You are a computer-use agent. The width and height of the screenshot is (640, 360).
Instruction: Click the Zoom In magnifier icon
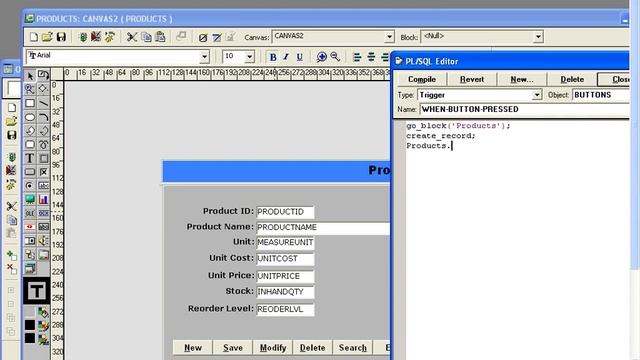coord(322,57)
